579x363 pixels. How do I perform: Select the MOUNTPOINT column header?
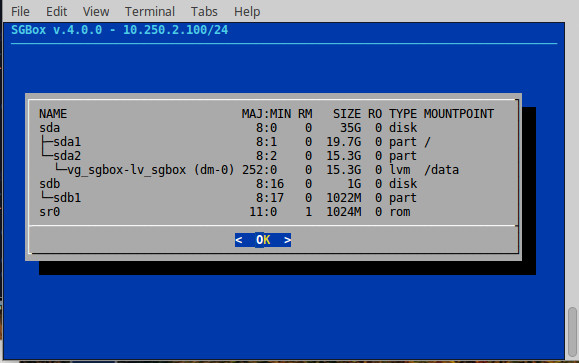click(x=459, y=114)
